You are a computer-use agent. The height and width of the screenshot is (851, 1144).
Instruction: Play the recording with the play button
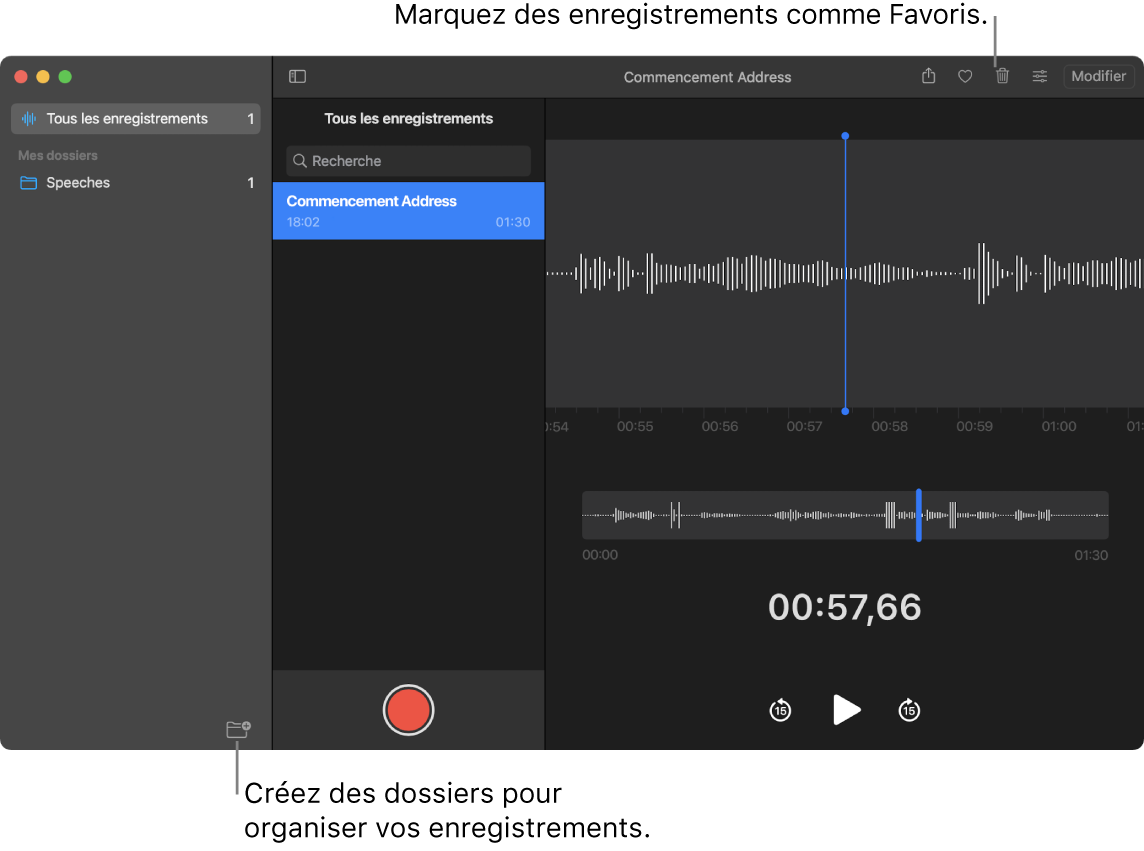point(845,710)
